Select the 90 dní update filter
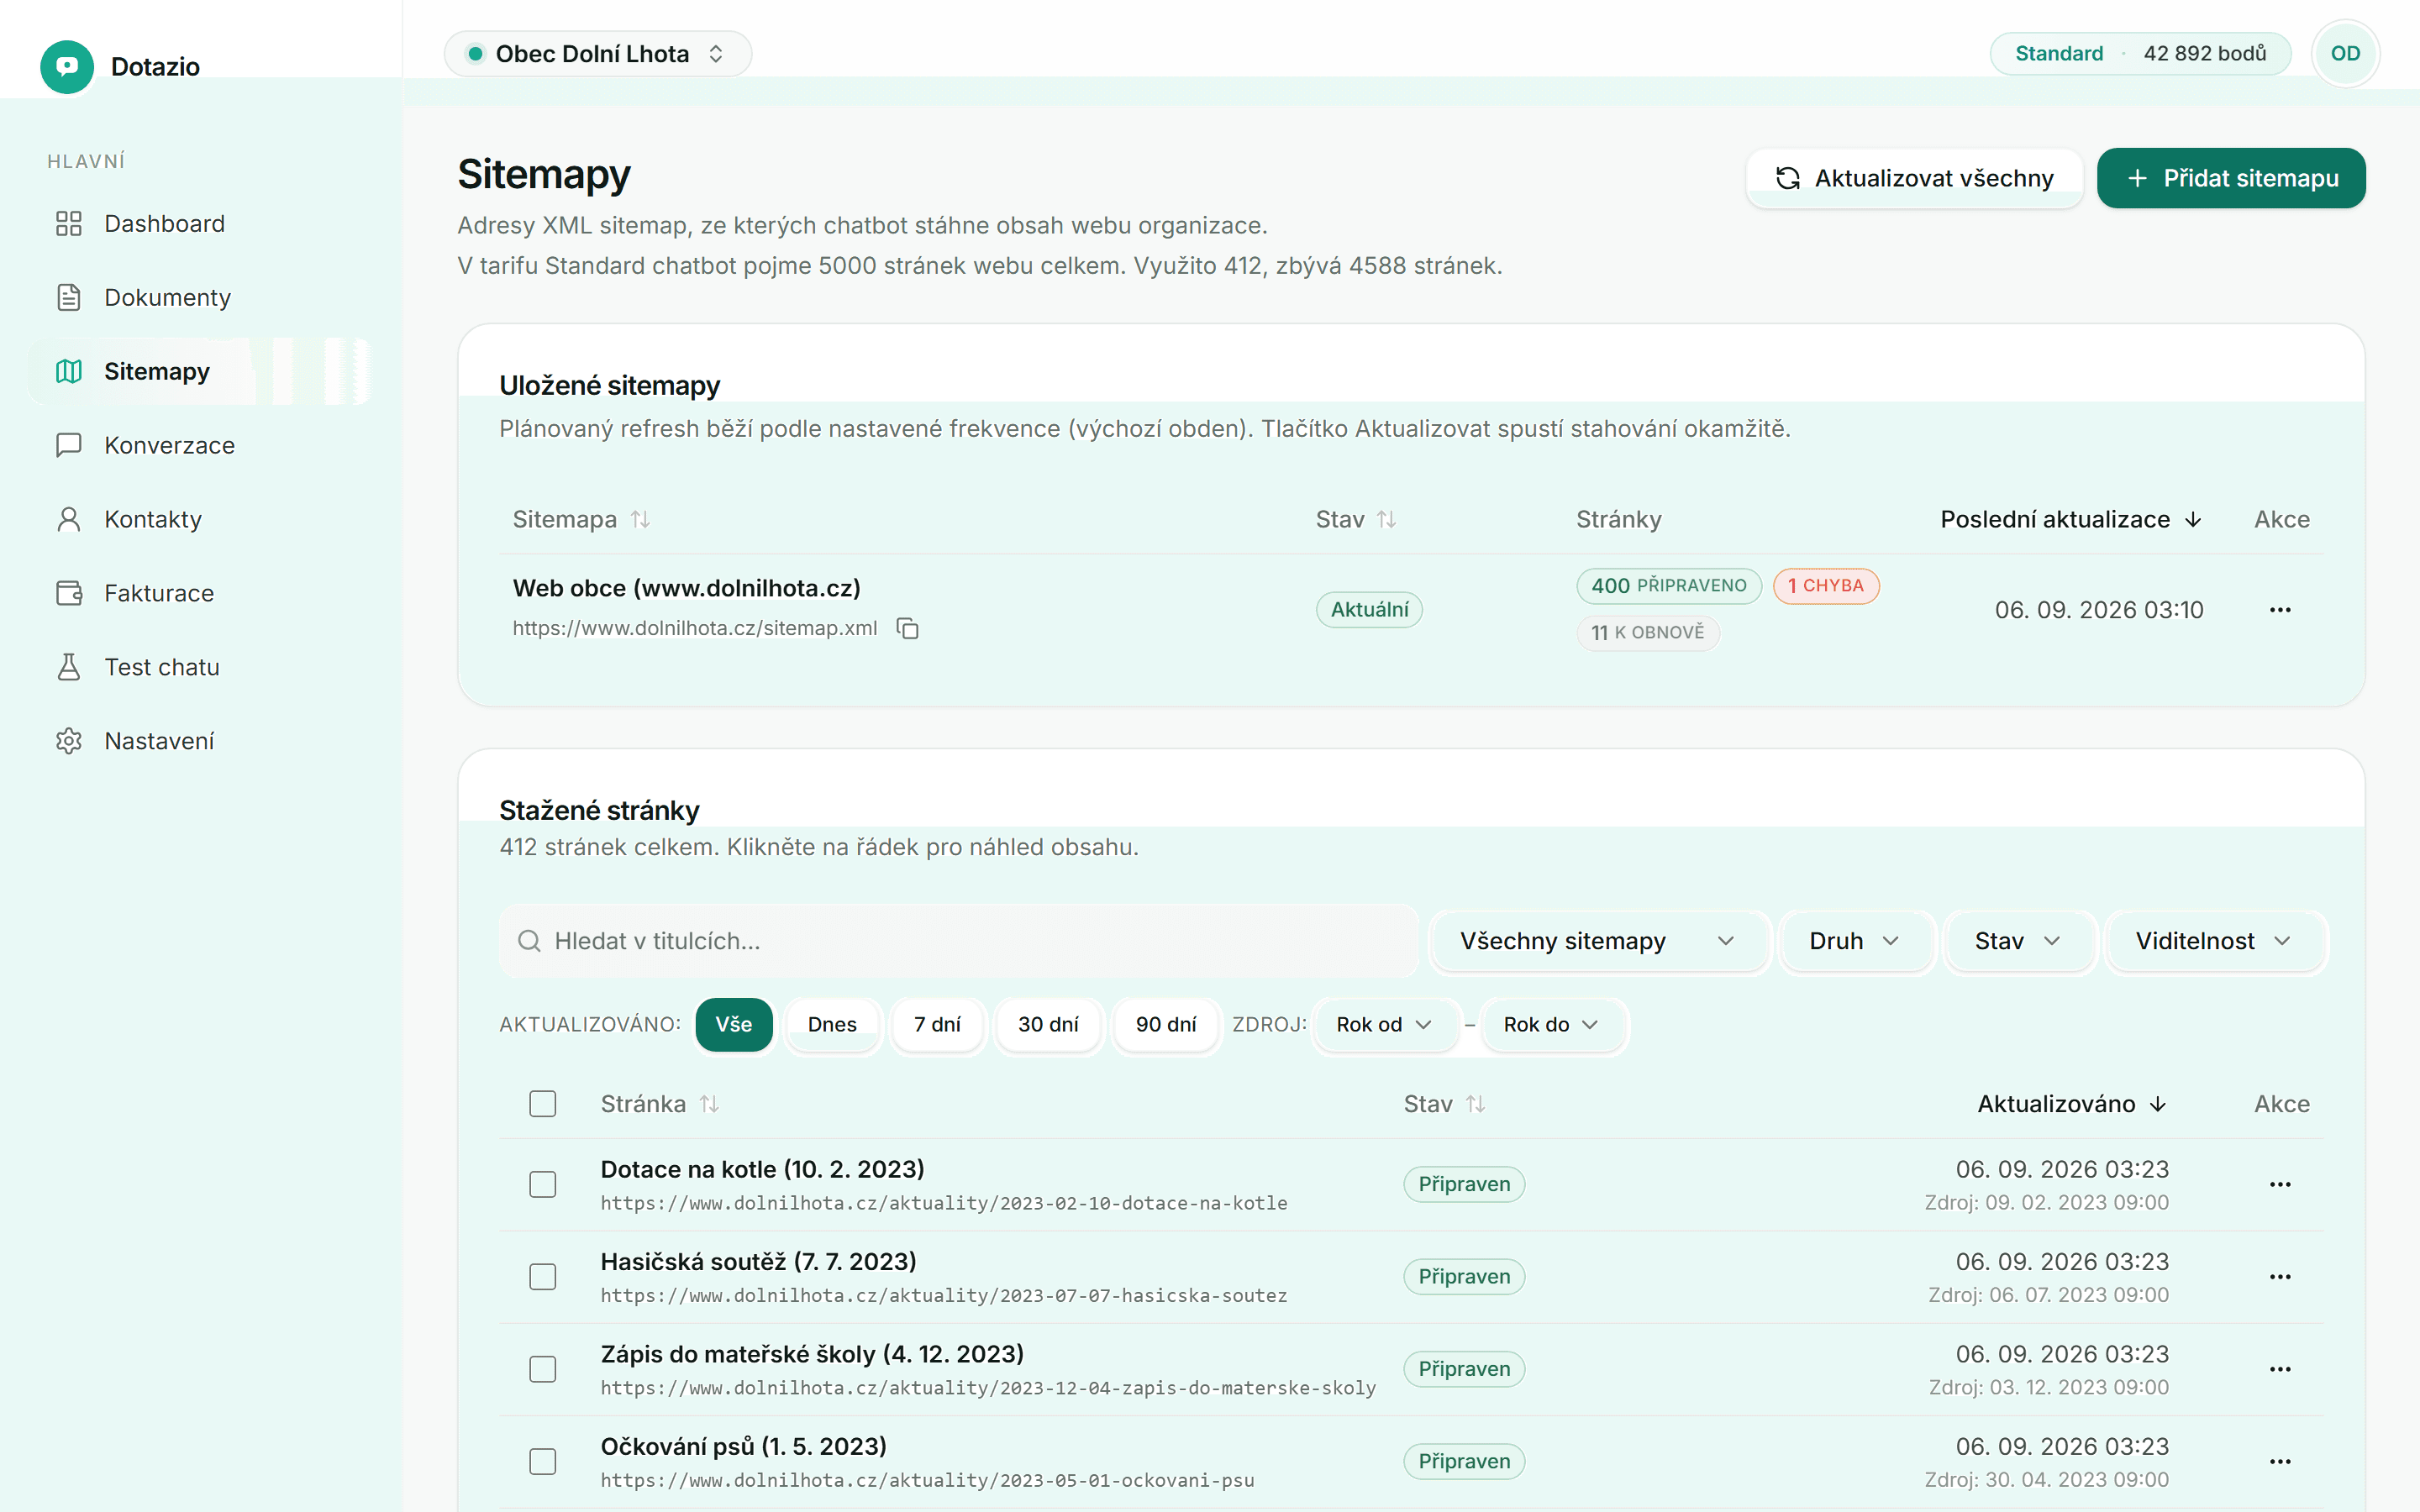This screenshot has width=2420, height=1512. 1166,1025
